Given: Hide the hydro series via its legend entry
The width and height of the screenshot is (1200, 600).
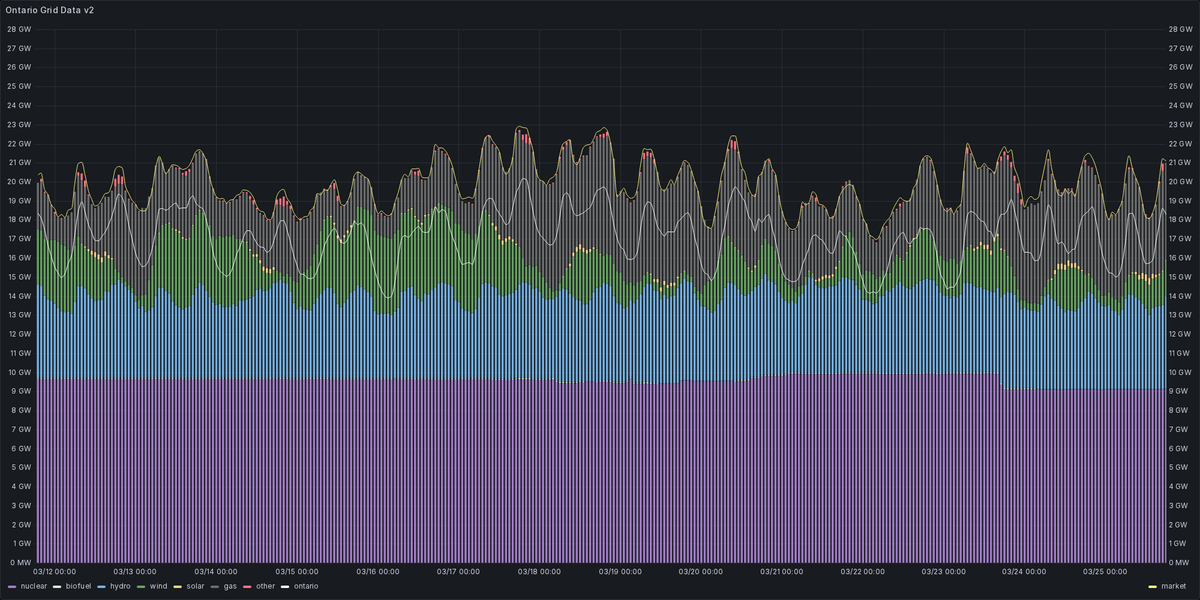Looking at the screenshot, I should pyautogui.click(x=120, y=586).
